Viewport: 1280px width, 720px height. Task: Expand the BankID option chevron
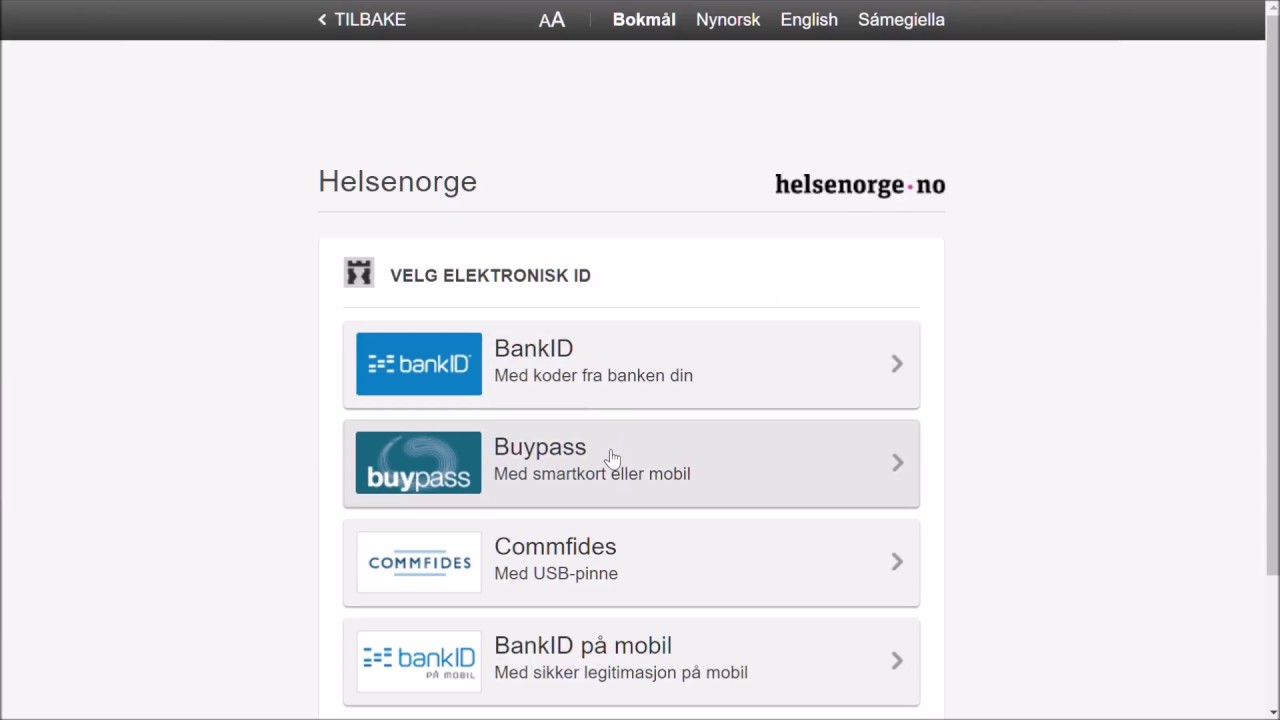897,364
